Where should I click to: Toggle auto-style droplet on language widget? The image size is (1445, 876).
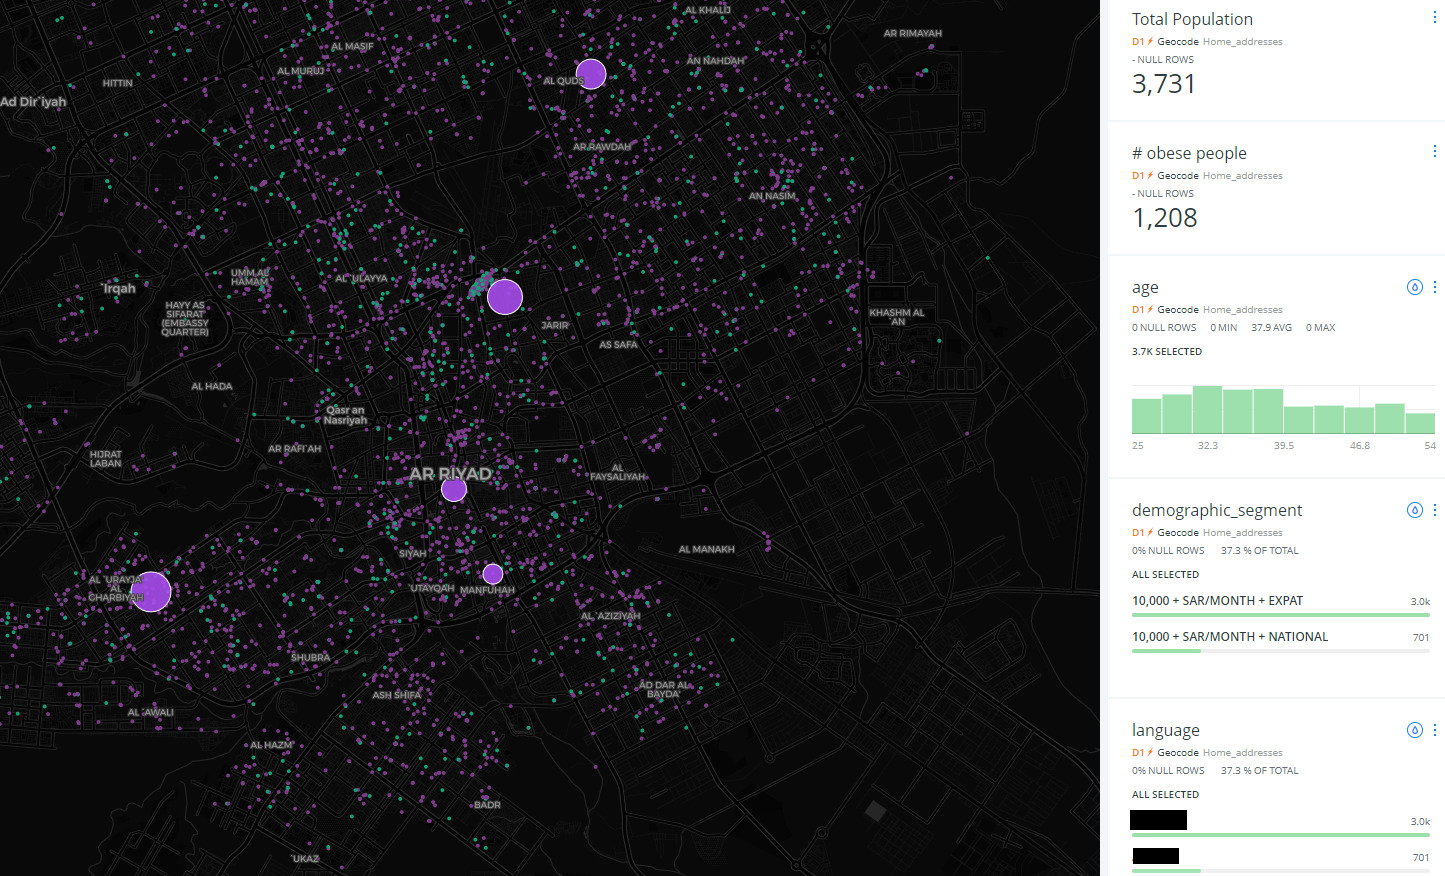pyautogui.click(x=1414, y=730)
